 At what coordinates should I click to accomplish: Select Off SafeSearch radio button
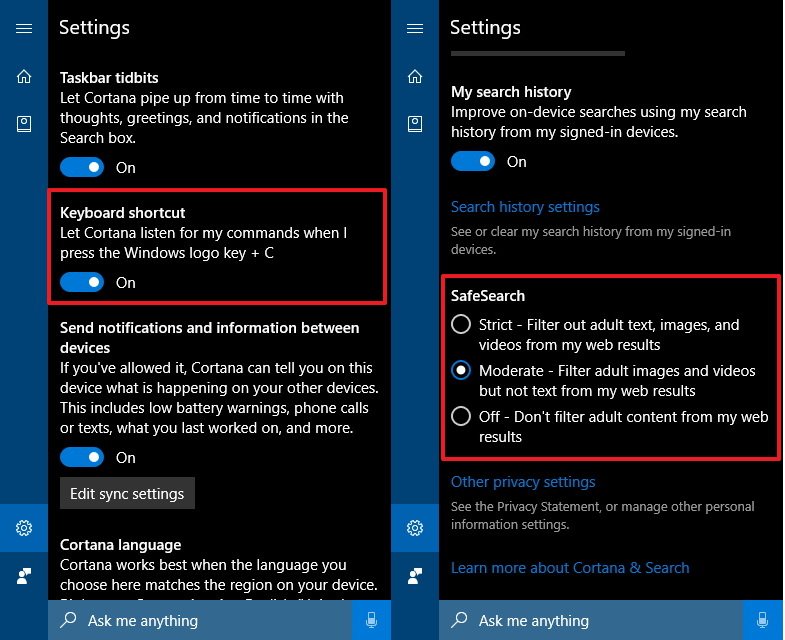(461, 416)
